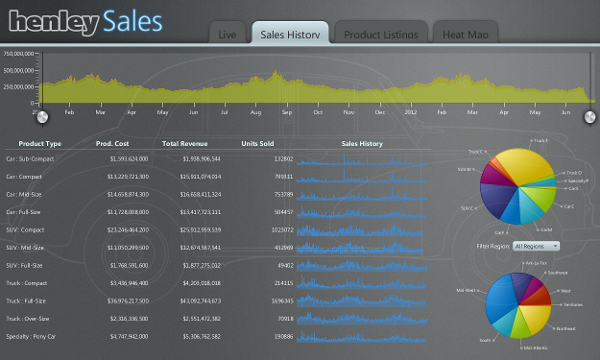
Task: Select the Car : Mid-Size row label
Action: tap(24, 194)
